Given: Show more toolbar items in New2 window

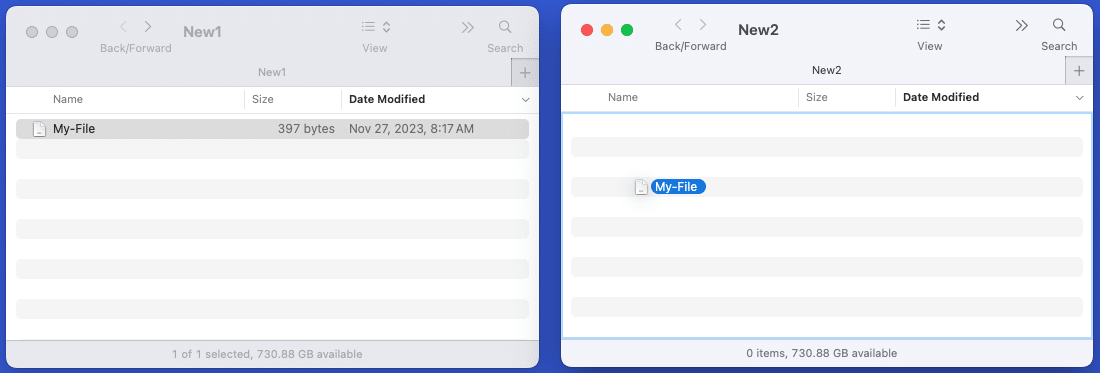Looking at the screenshot, I should coord(1021,25).
